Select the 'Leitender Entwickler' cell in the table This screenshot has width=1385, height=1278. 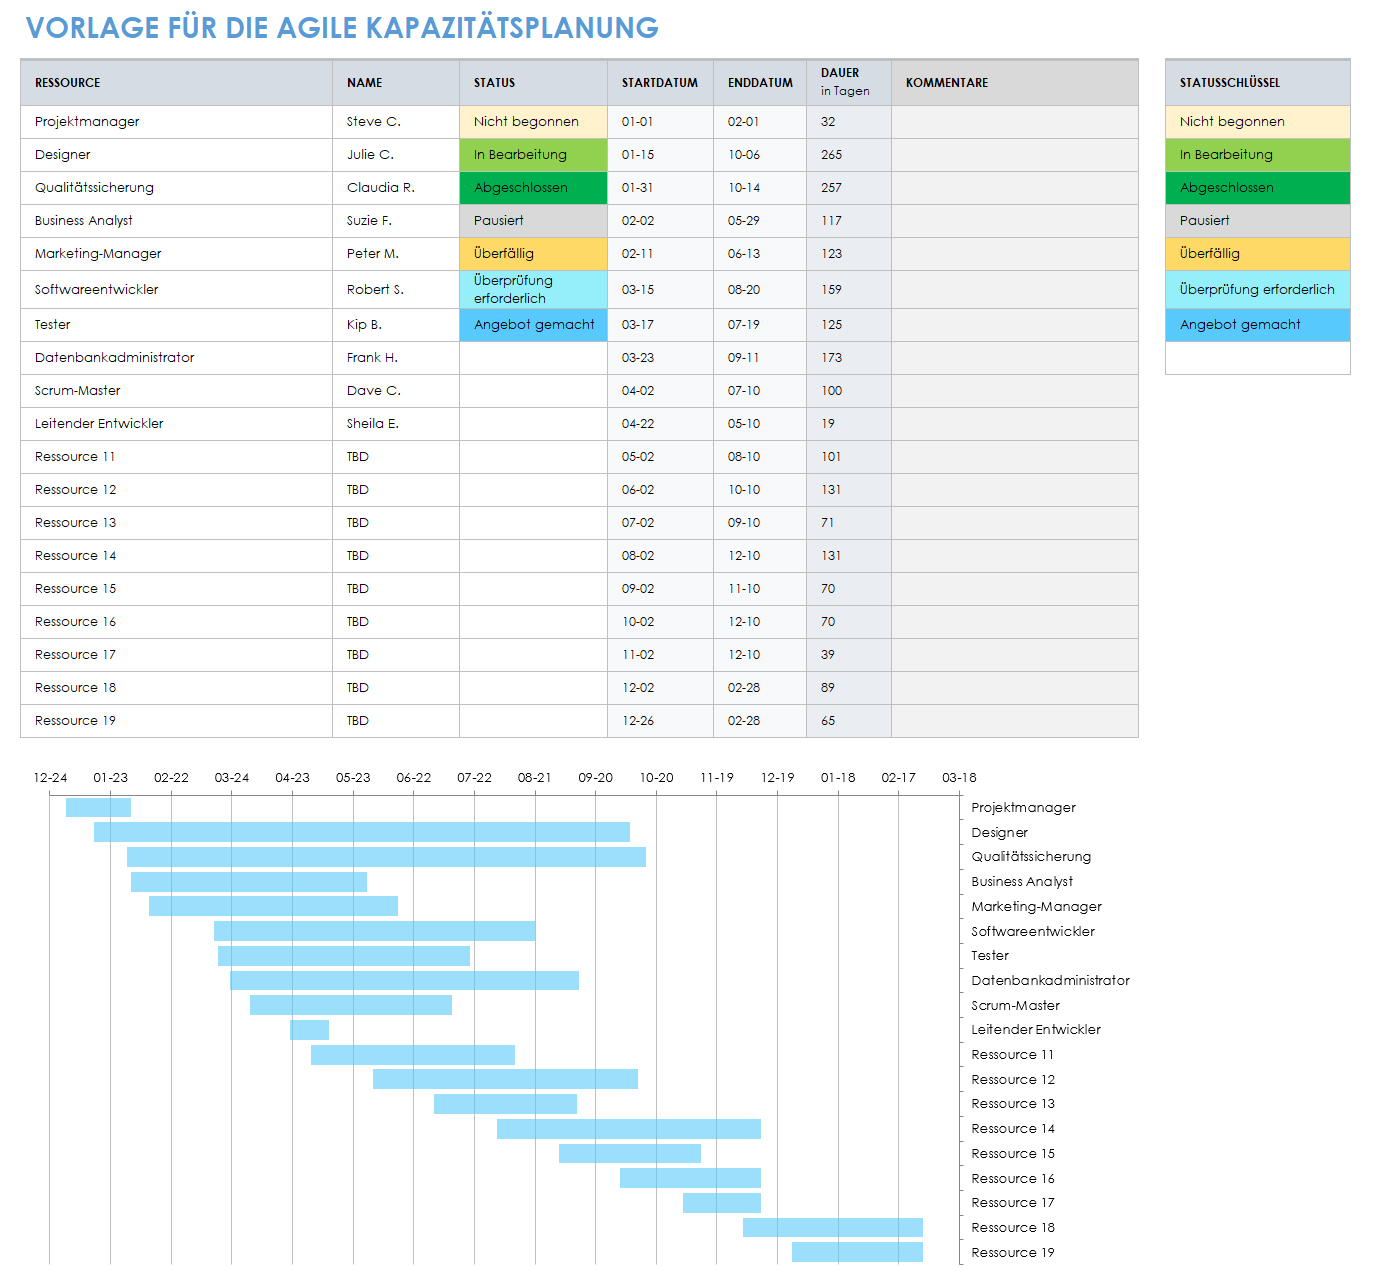[x=176, y=424]
